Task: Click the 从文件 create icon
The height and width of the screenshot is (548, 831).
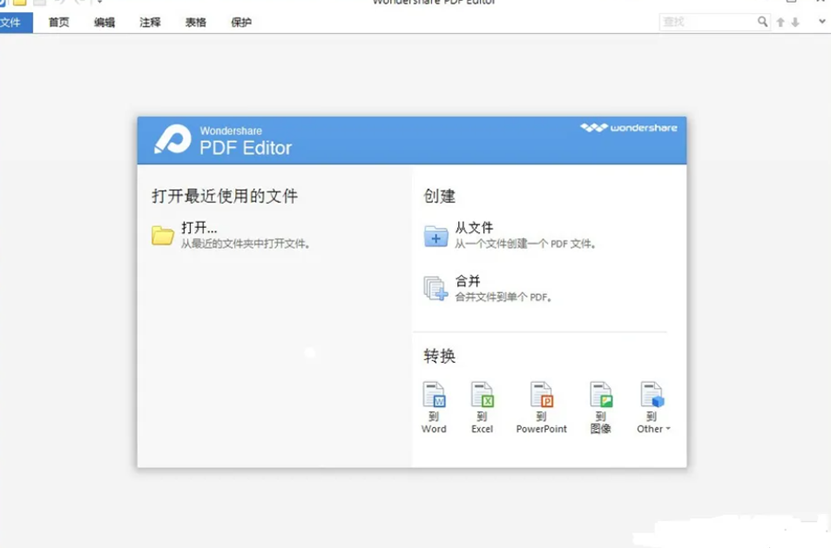Action: click(x=436, y=236)
